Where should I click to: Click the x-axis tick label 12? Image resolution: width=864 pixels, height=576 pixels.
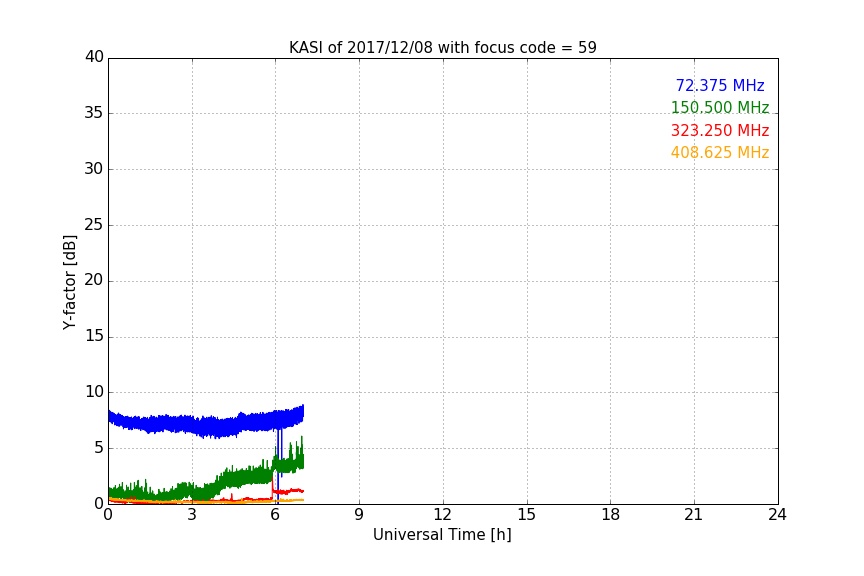(443, 515)
